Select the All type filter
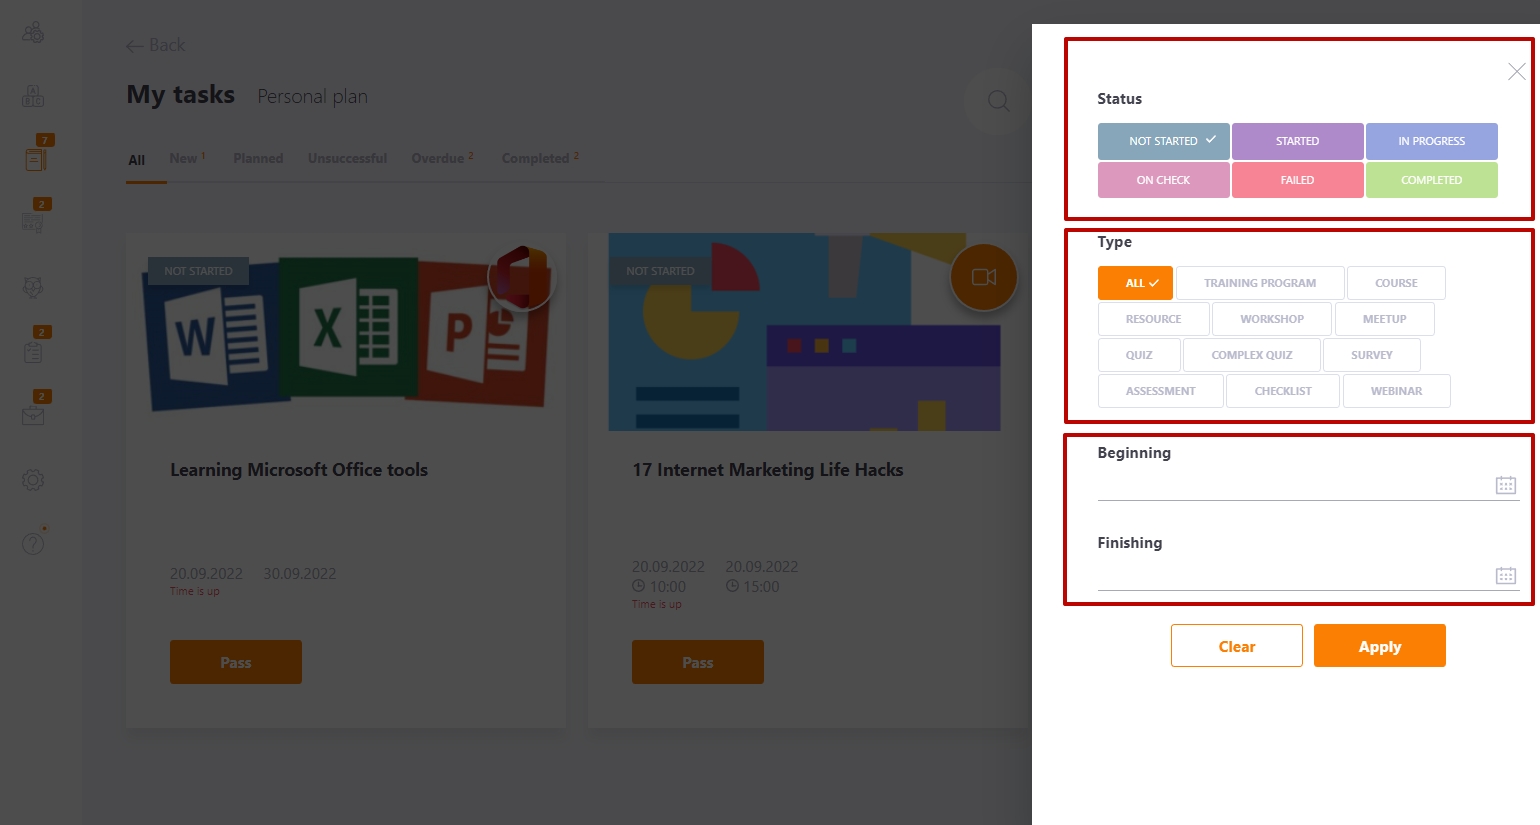 point(1135,283)
